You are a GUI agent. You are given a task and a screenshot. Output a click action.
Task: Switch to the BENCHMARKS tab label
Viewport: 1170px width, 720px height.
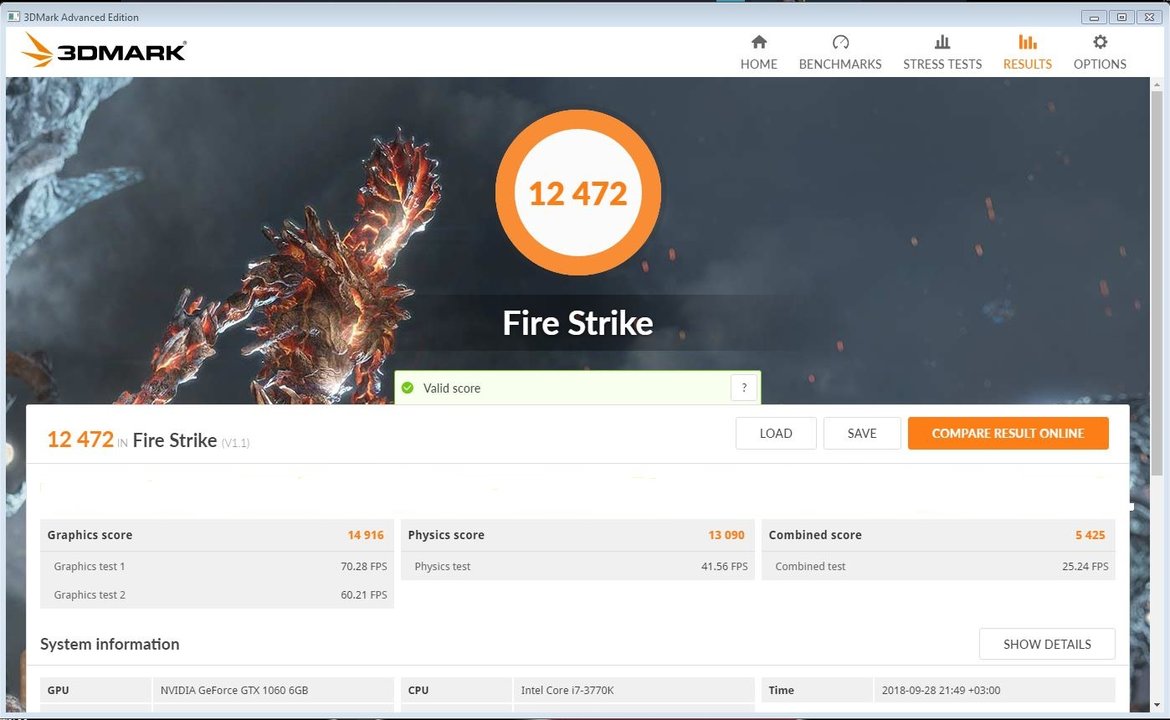[x=840, y=64]
